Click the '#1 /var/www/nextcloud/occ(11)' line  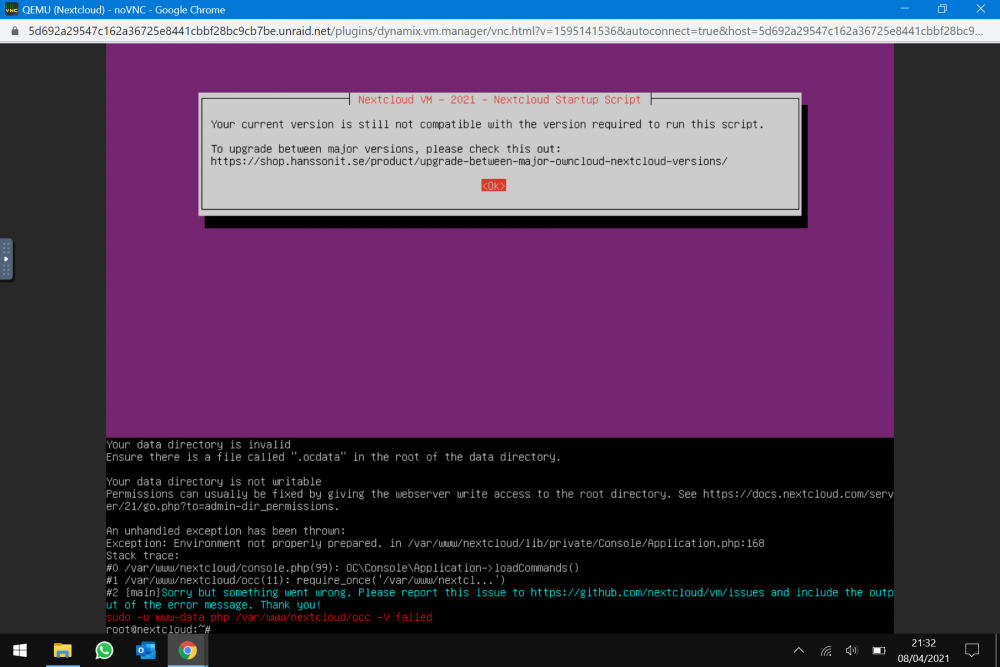point(305,580)
